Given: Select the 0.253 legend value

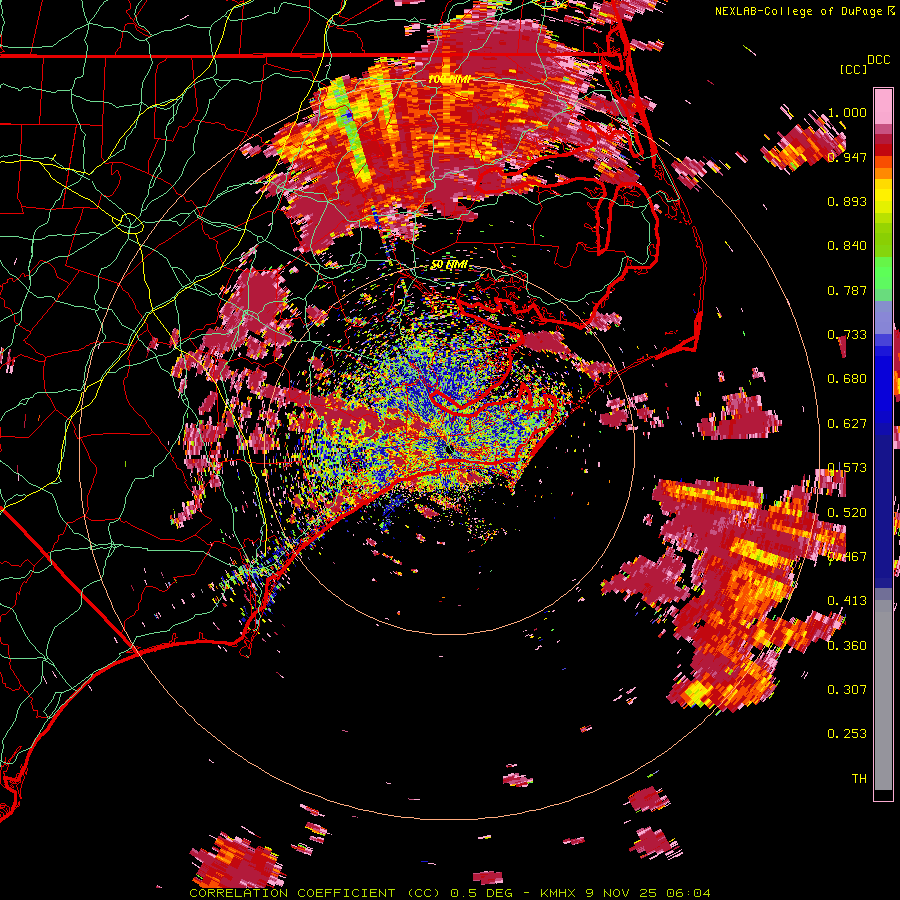Looking at the screenshot, I should point(847,734).
